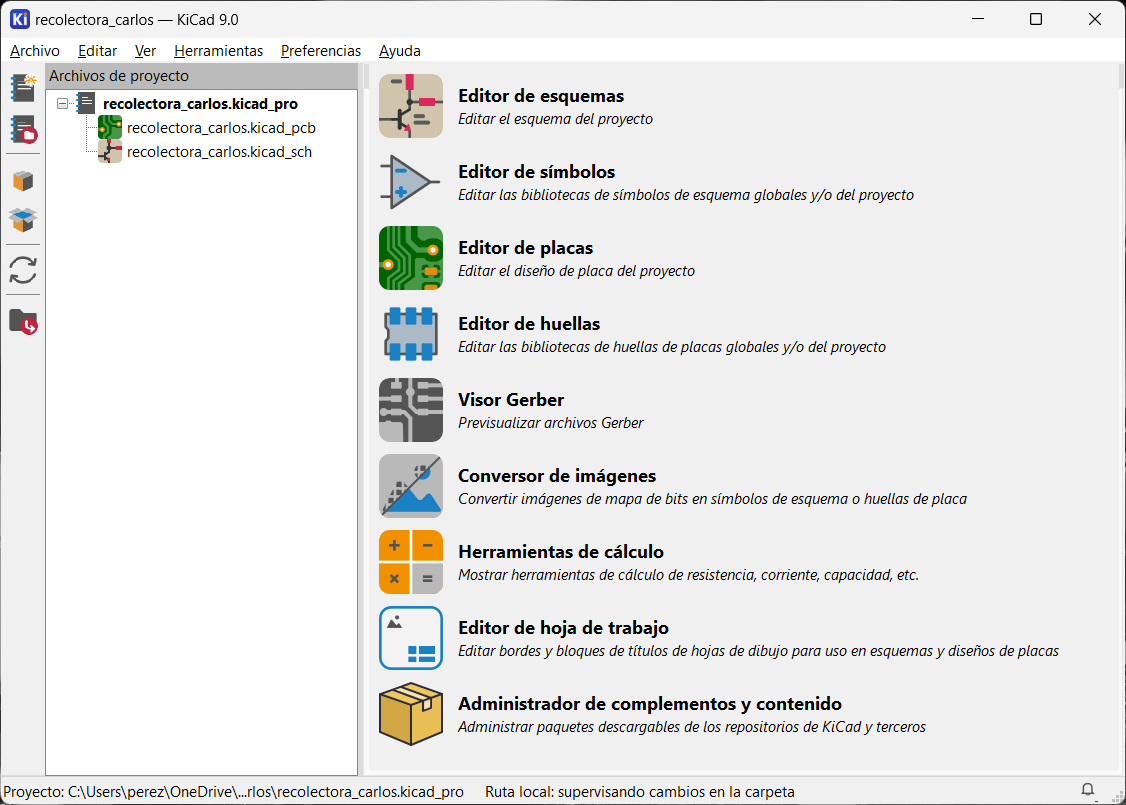1126x805 pixels.
Task: Open the Editar menu
Action: click(x=98, y=51)
